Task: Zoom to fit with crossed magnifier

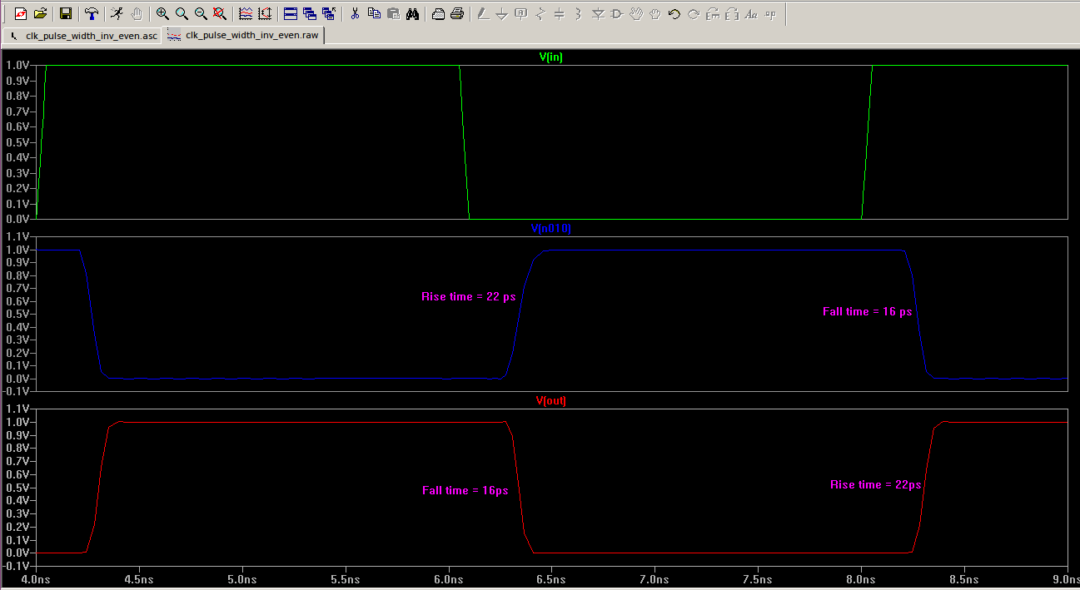Action: (220, 14)
